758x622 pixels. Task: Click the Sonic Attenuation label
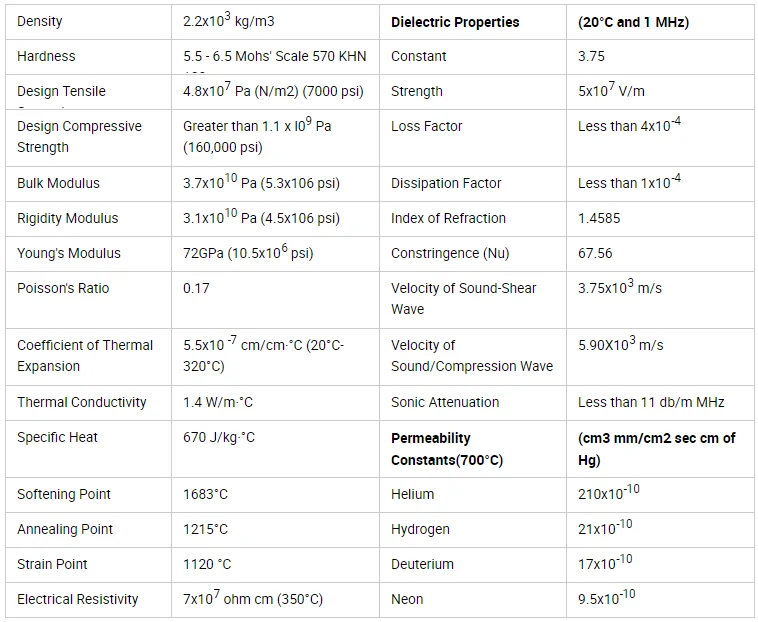[445, 402]
